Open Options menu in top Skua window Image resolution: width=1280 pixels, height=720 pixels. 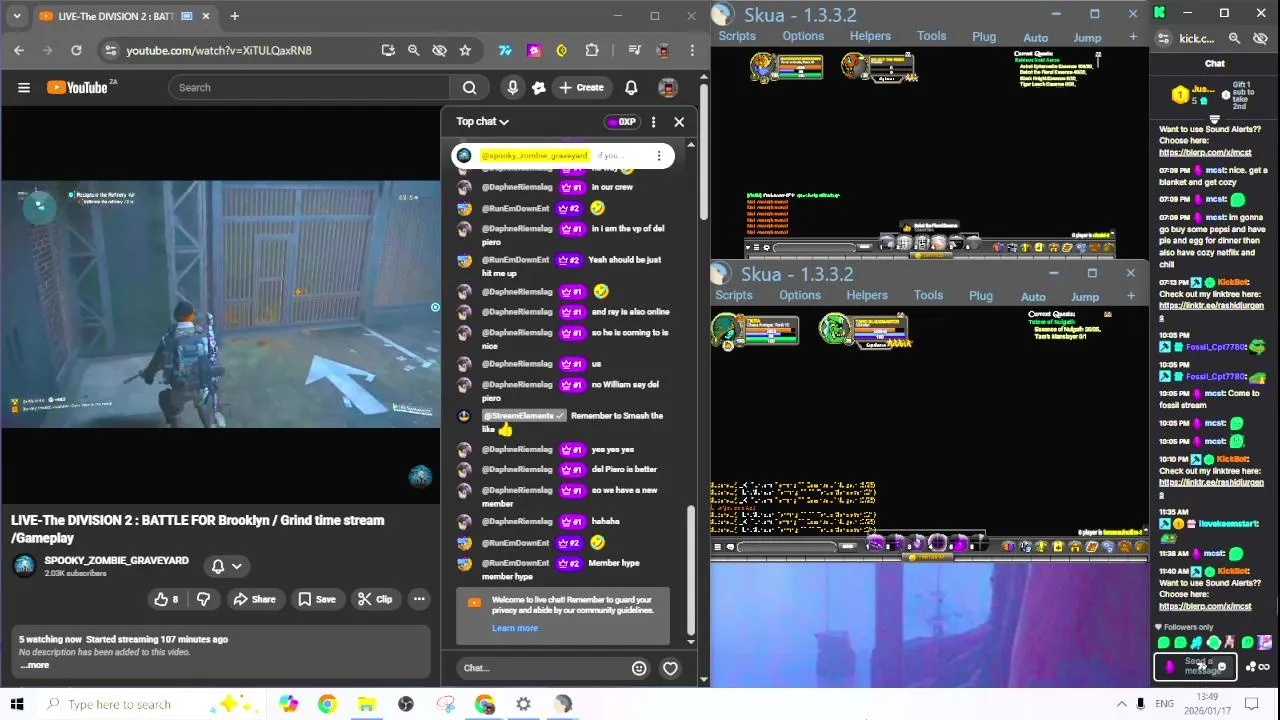click(803, 36)
